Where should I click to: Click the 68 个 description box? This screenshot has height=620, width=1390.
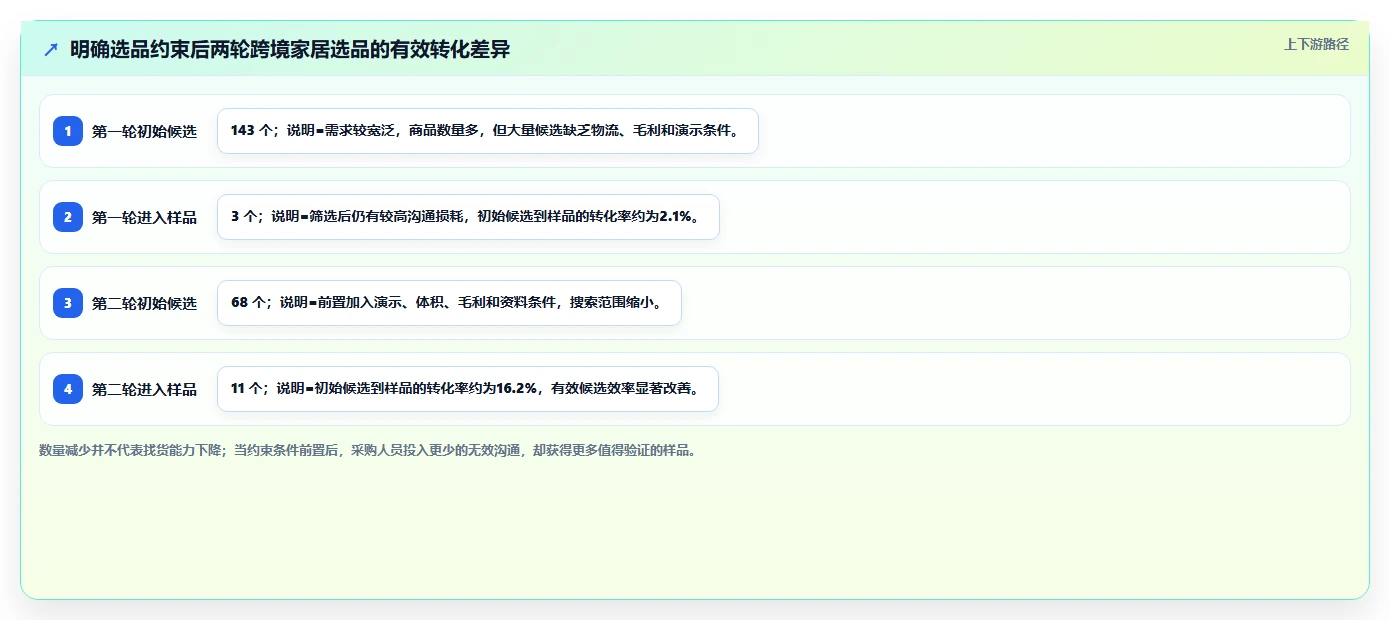(449, 303)
